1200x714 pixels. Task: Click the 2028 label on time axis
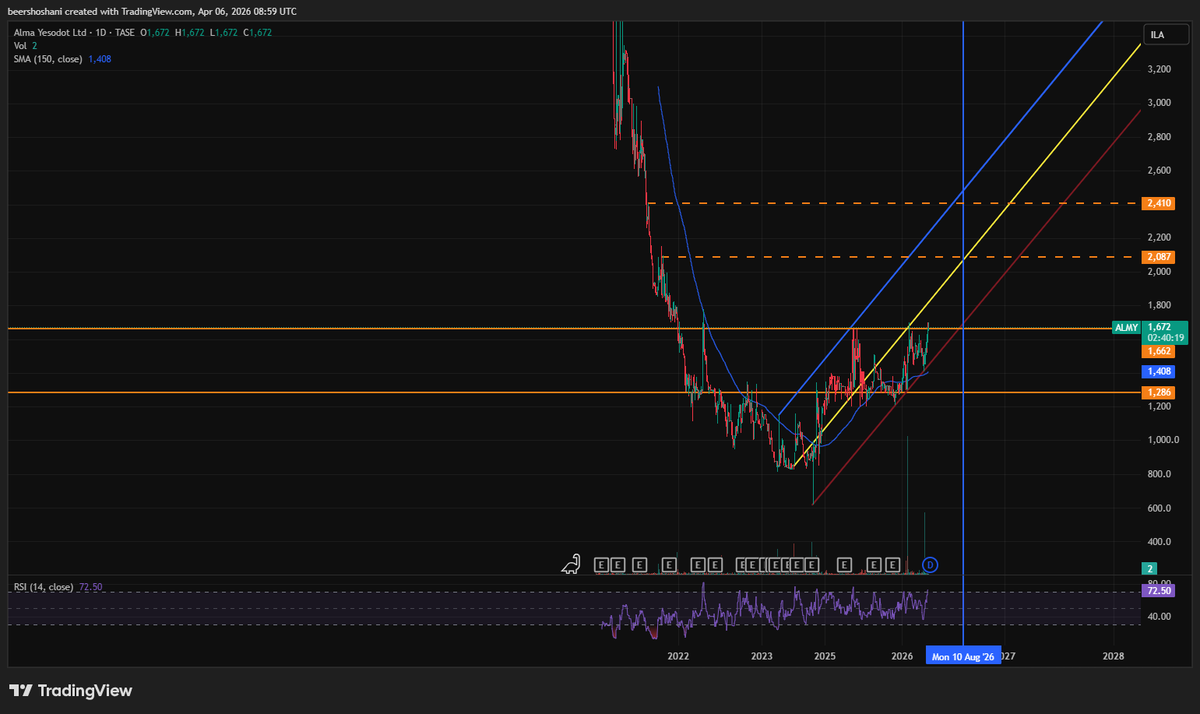[x=1113, y=657]
